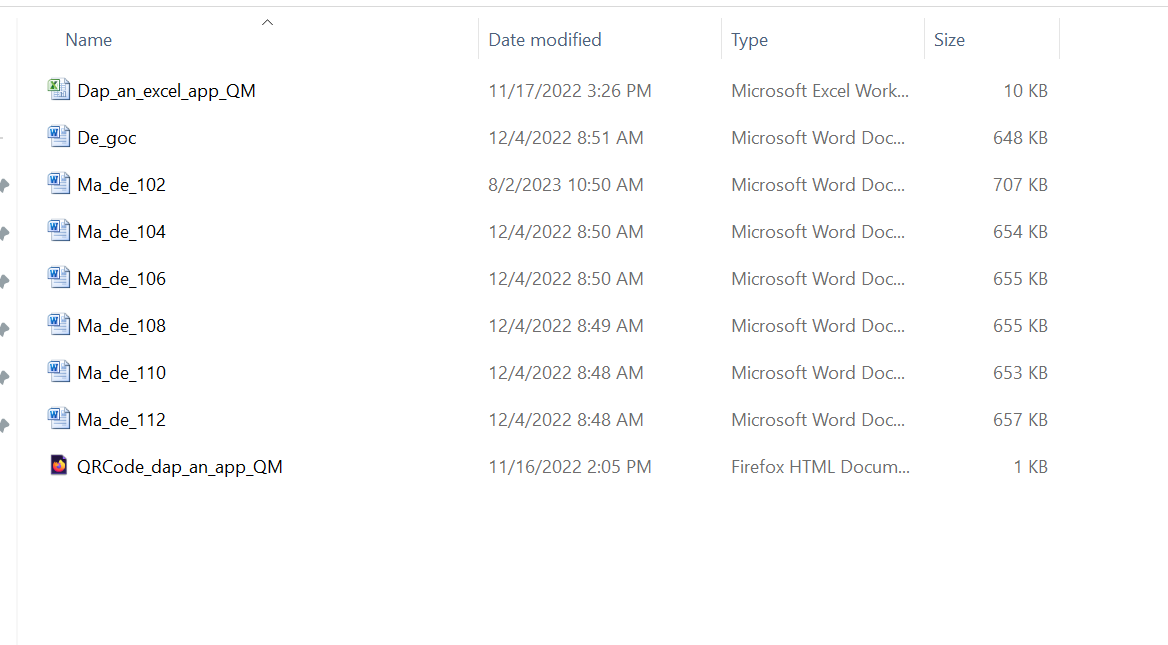Click the Firefox icon for QRCode_dap_an_app_QM
The height and width of the screenshot is (645, 1168).
59,466
